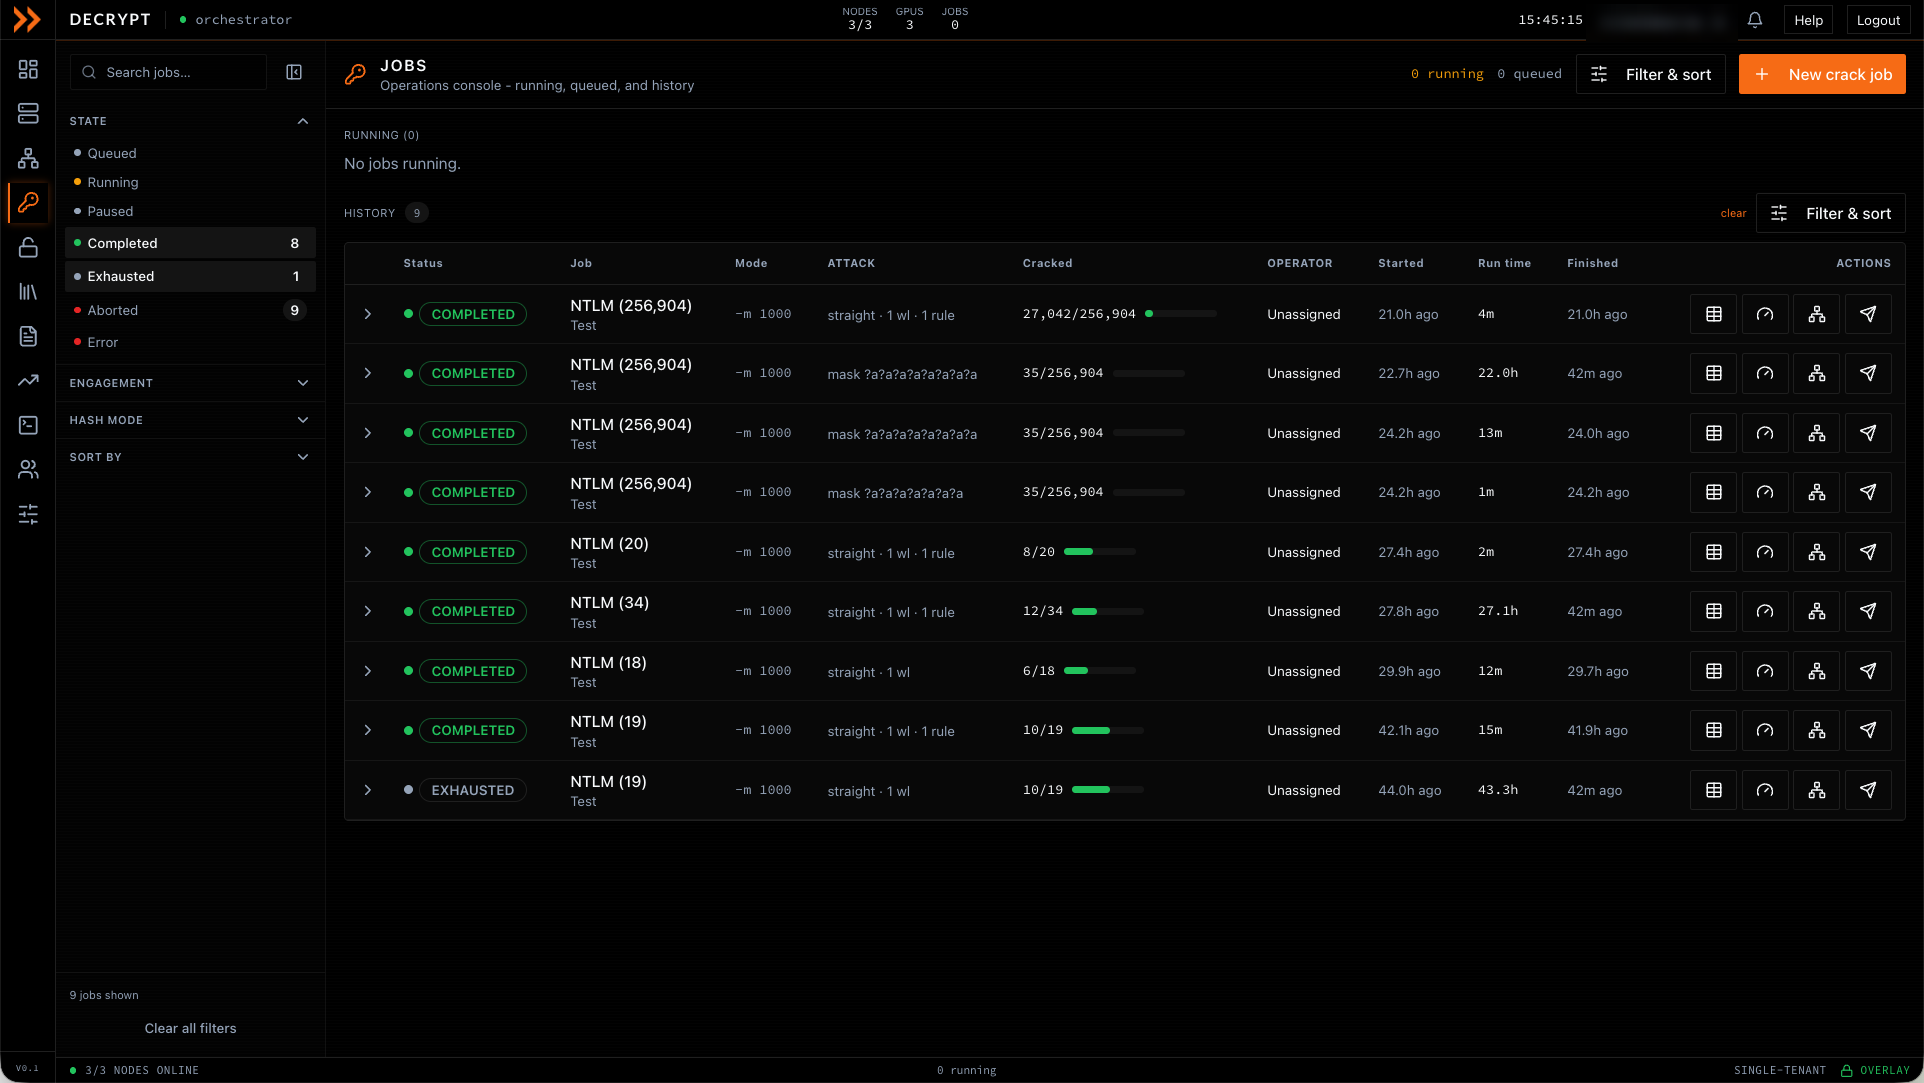Expand the SORT BY filter section

click(190, 457)
